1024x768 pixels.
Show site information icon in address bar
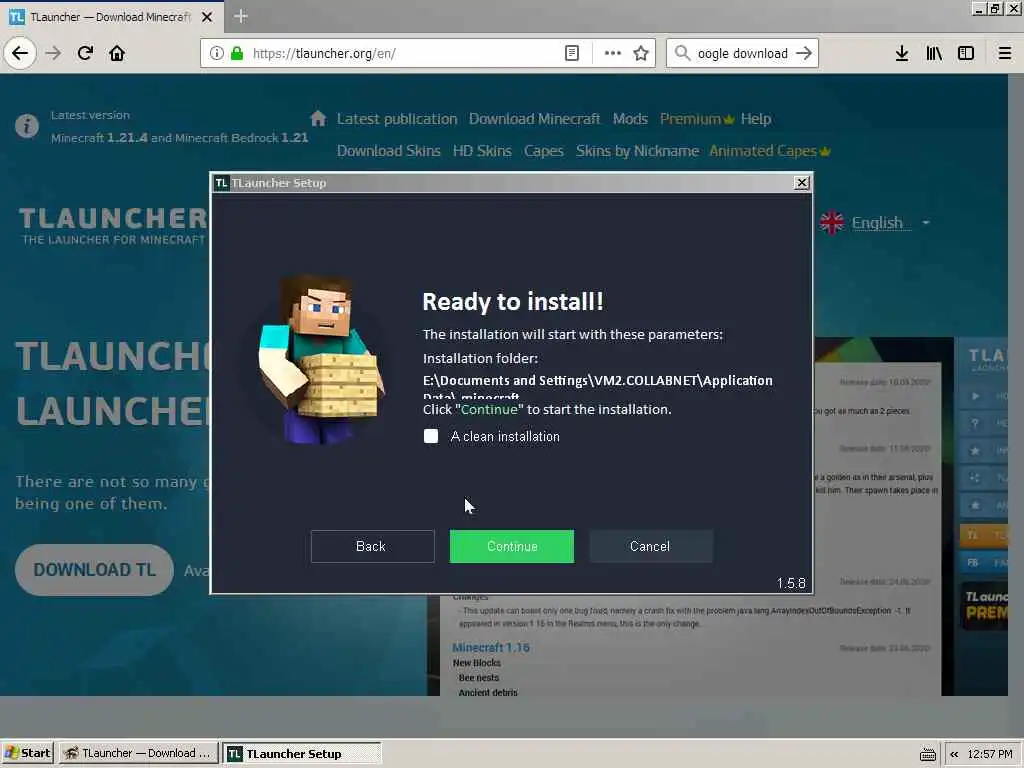(x=216, y=53)
